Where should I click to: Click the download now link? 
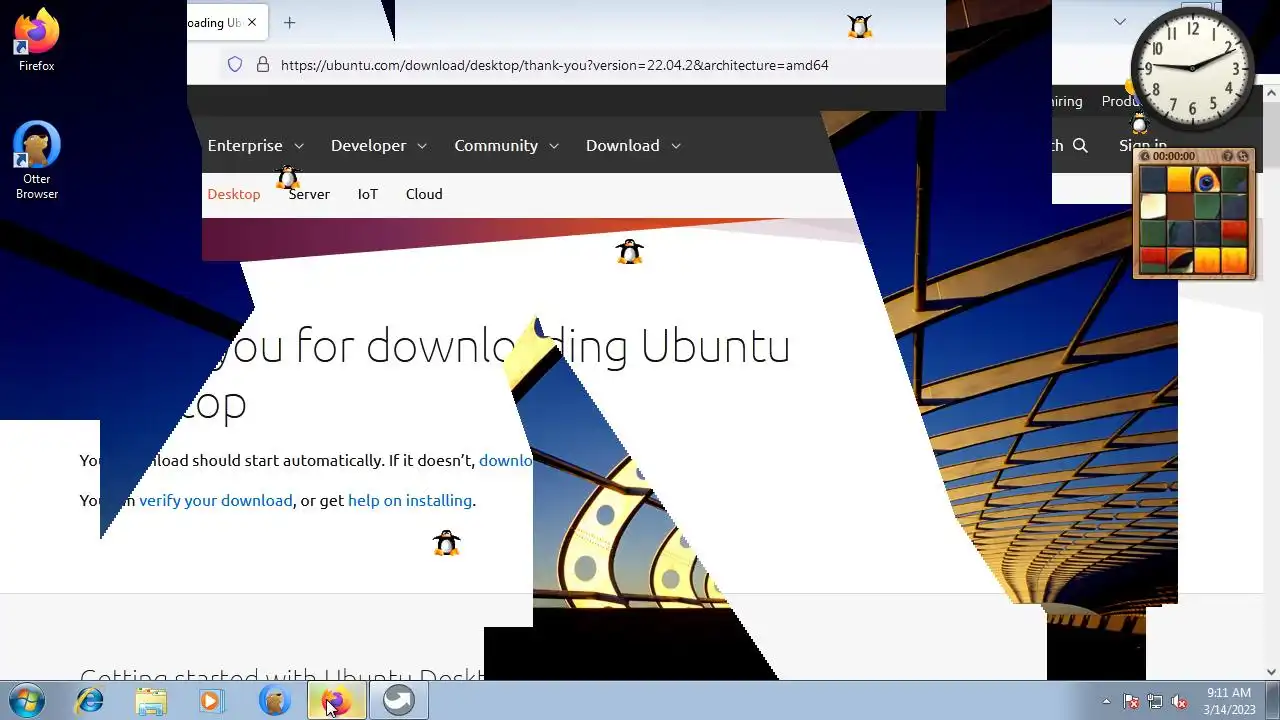[506, 460]
